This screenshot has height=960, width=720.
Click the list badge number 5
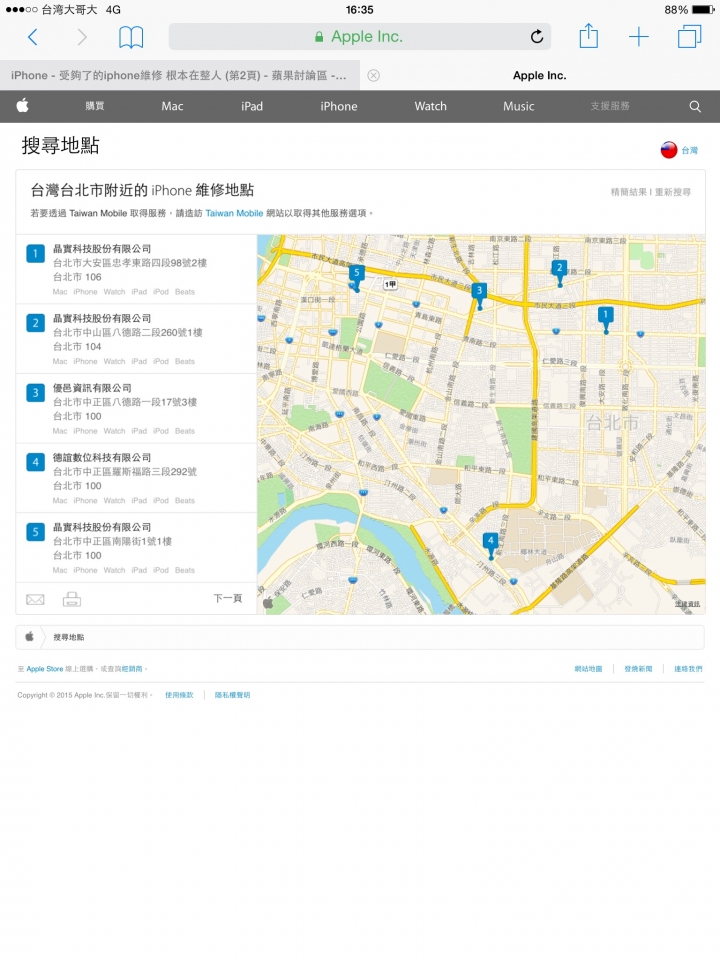coord(36,532)
